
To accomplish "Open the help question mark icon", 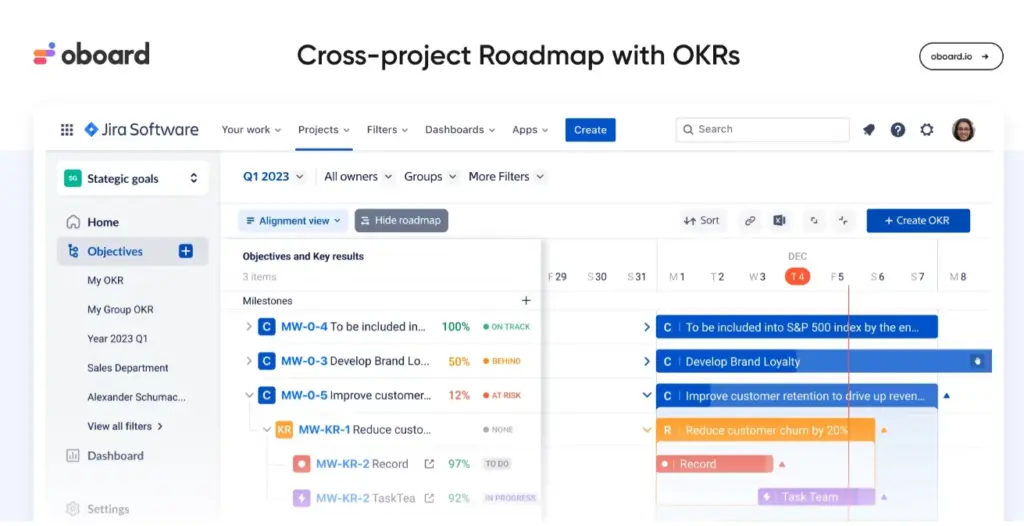I will (x=898, y=129).
